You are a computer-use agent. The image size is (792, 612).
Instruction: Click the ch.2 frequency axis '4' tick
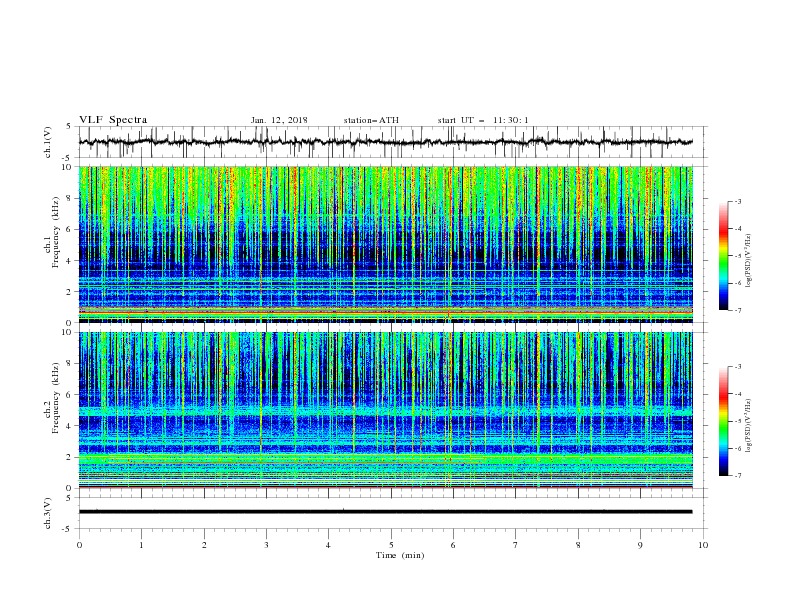pyautogui.click(x=69, y=426)
